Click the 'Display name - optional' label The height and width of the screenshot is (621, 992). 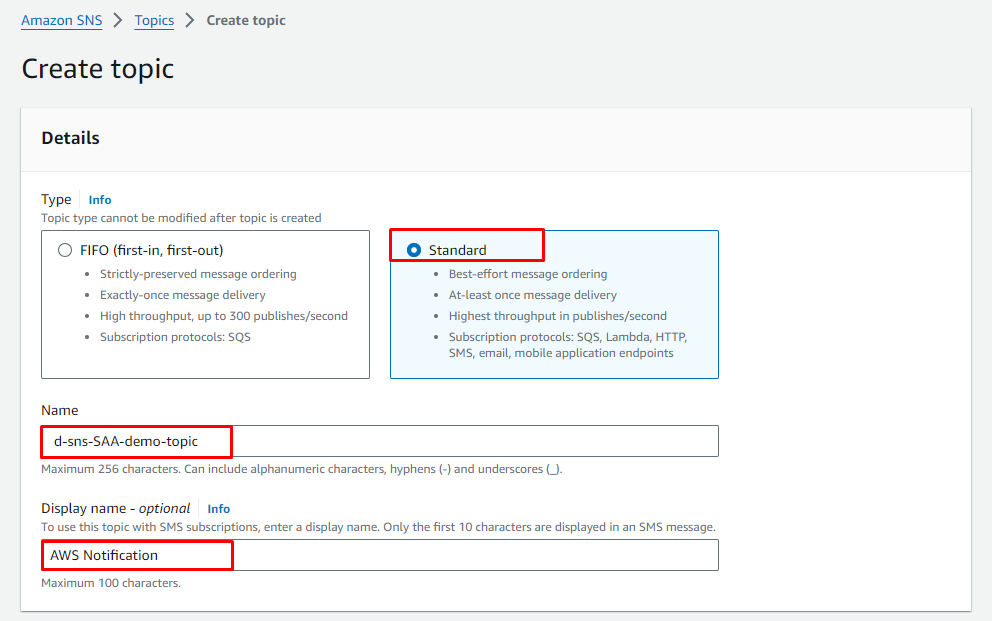[116, 508]
